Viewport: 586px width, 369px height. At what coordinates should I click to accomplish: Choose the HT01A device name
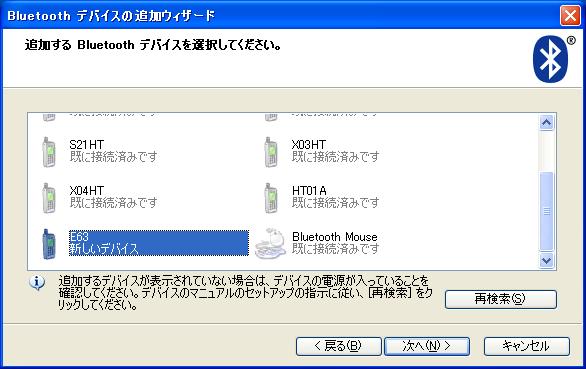[x=309, y=190]
